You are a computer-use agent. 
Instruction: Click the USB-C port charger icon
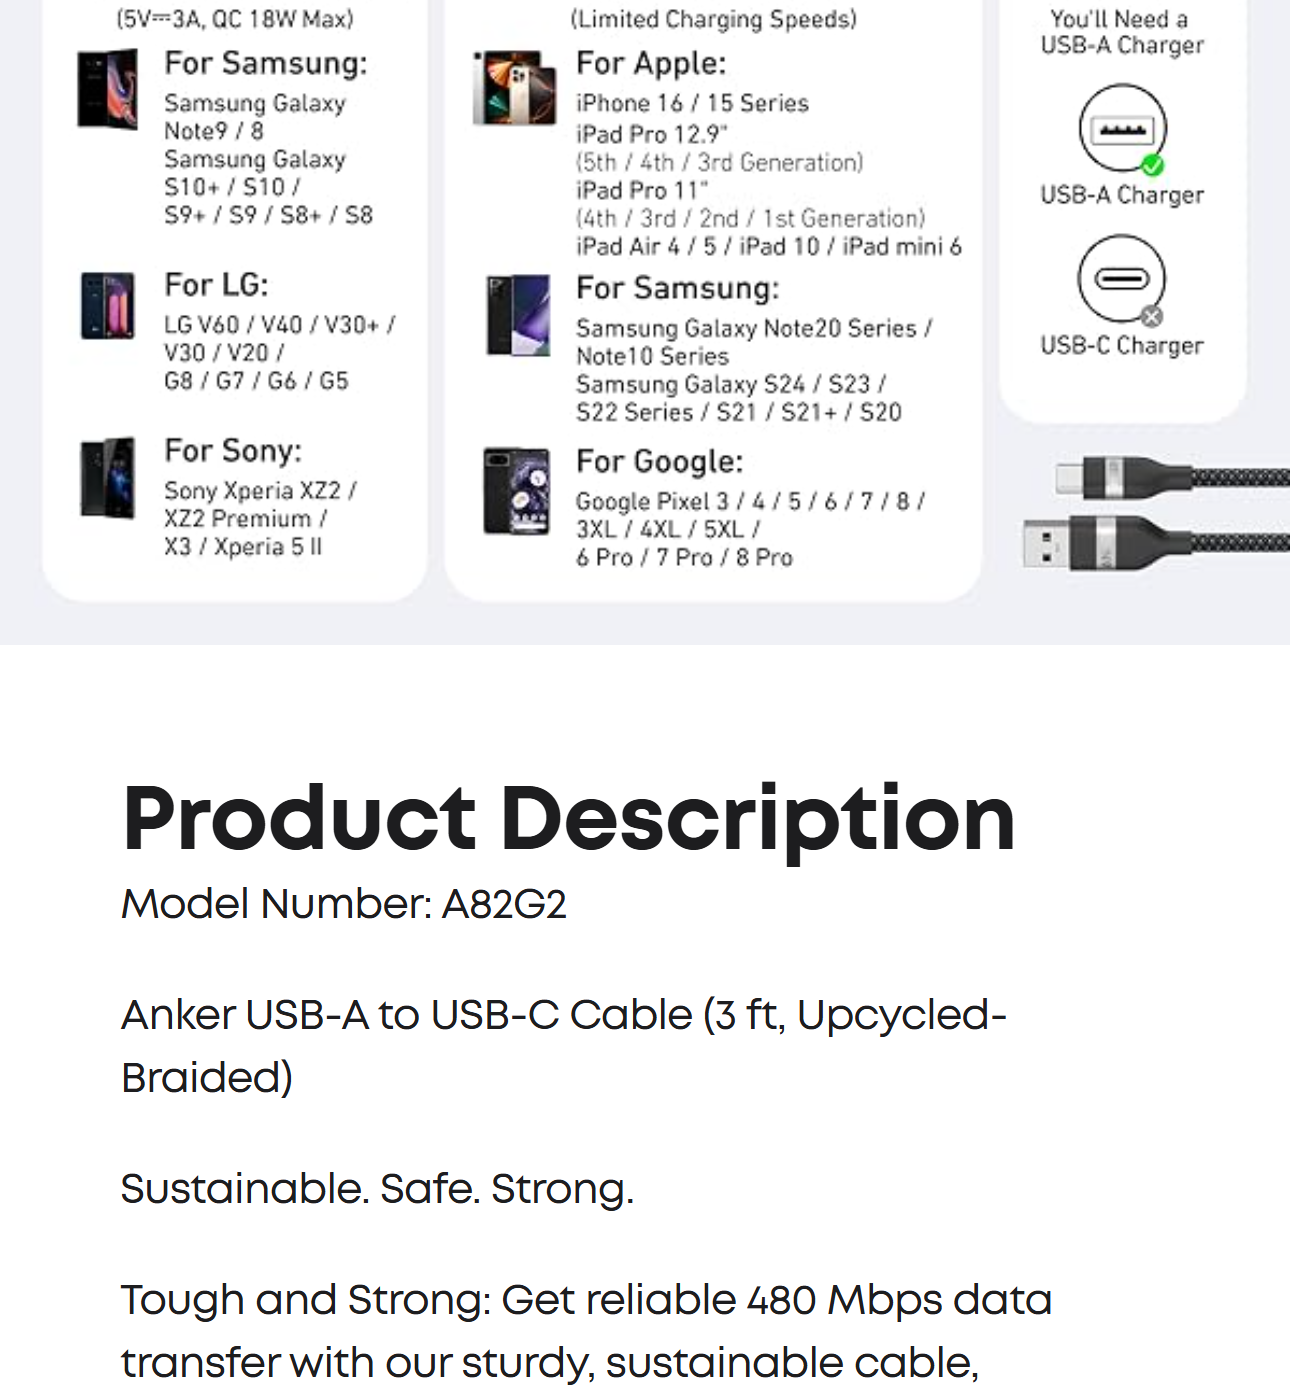[x=1121, y=279]
